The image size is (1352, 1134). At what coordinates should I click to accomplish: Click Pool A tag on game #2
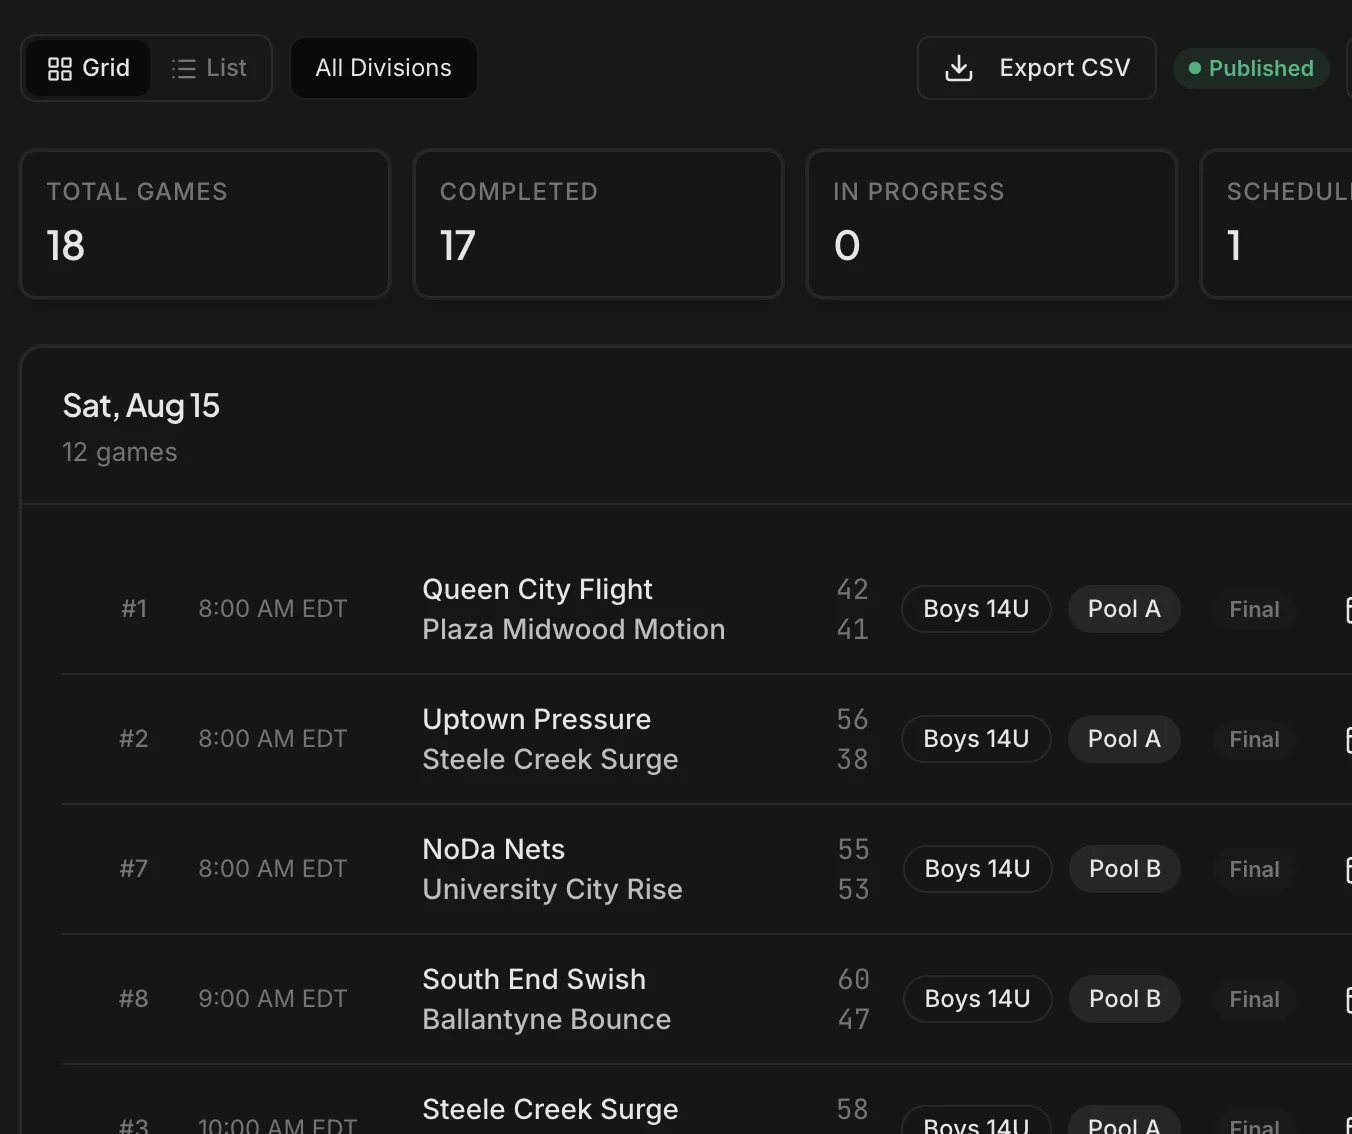coord(1124,739)
